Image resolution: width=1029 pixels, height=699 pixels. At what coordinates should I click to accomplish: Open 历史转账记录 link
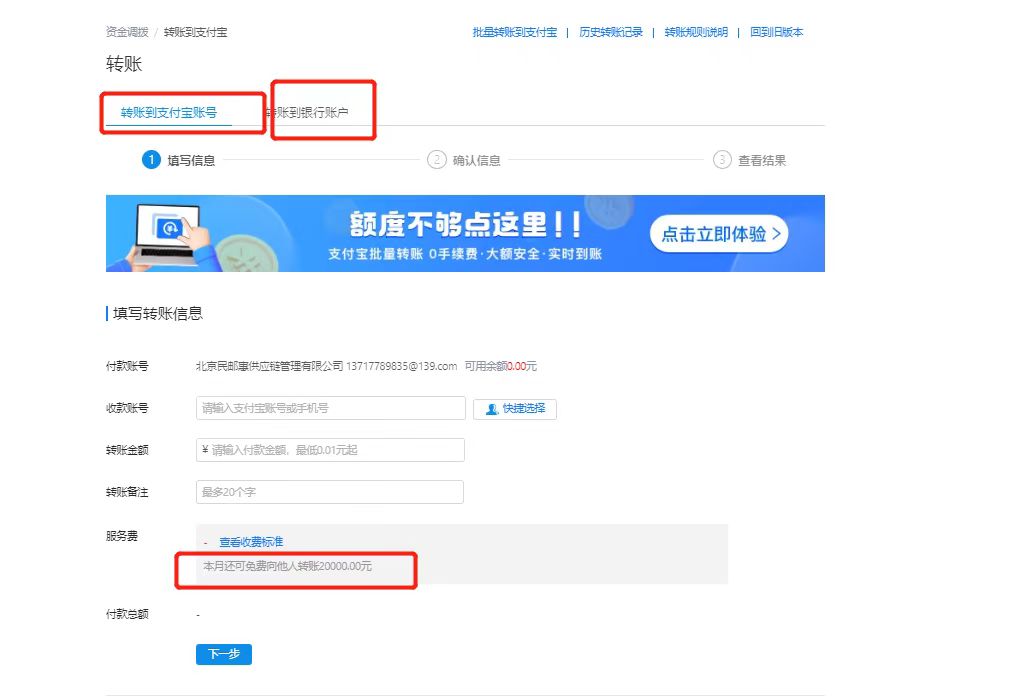[610, 32]
